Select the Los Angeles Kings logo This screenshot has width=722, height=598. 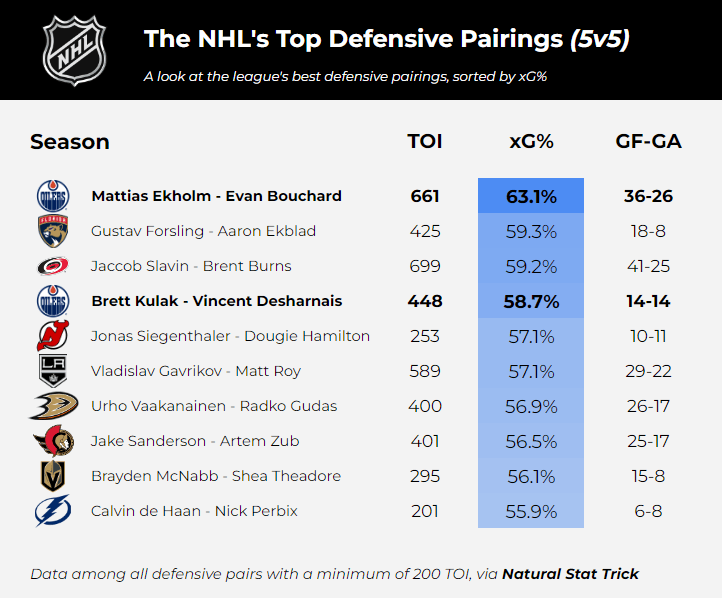tap(52, 371)
